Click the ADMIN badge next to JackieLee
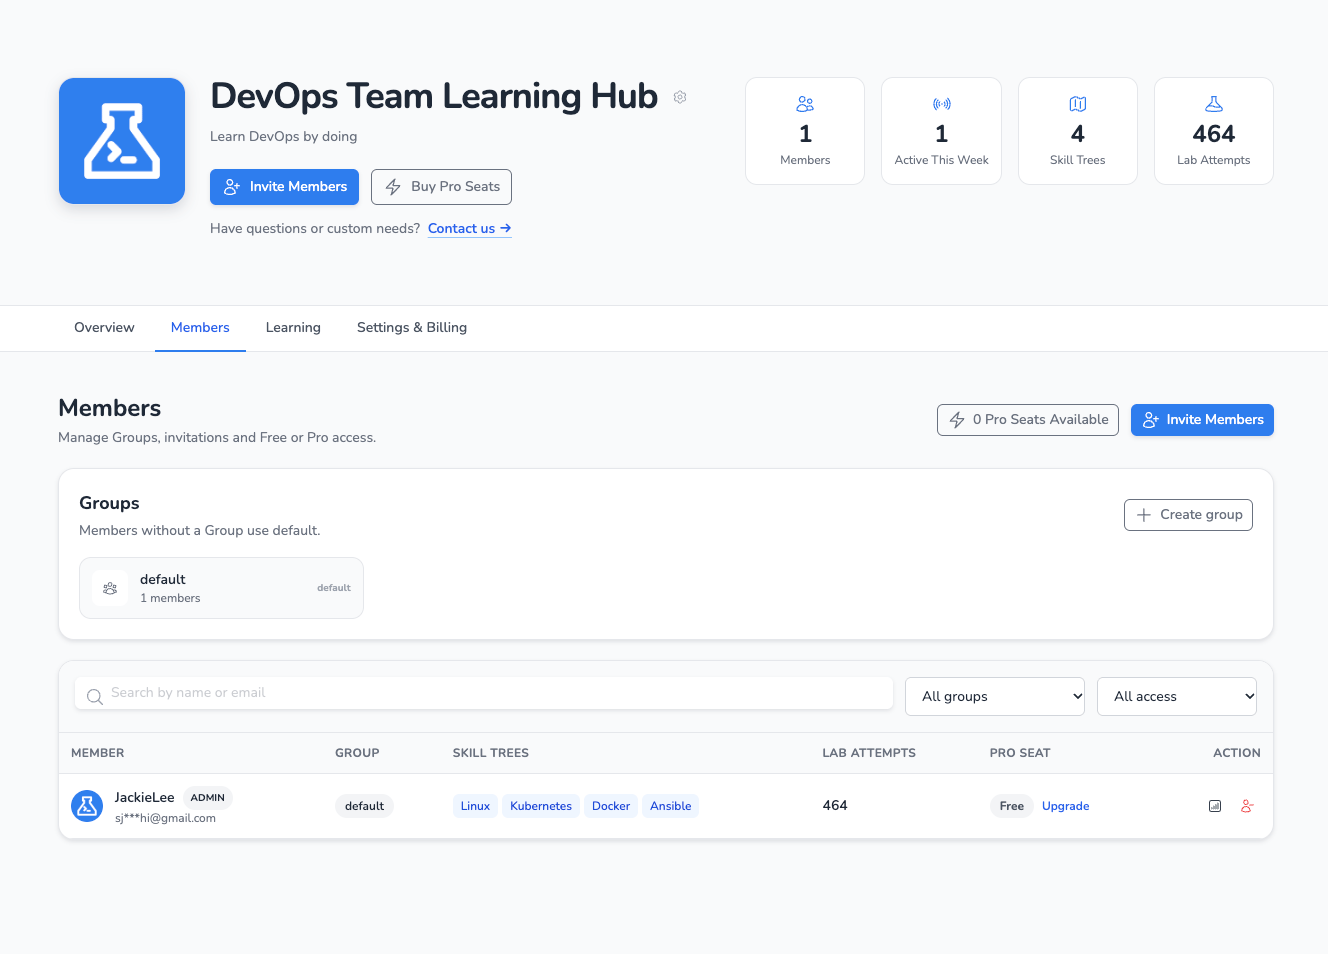This screenshot has height=954, width=1328. point(208,798)
